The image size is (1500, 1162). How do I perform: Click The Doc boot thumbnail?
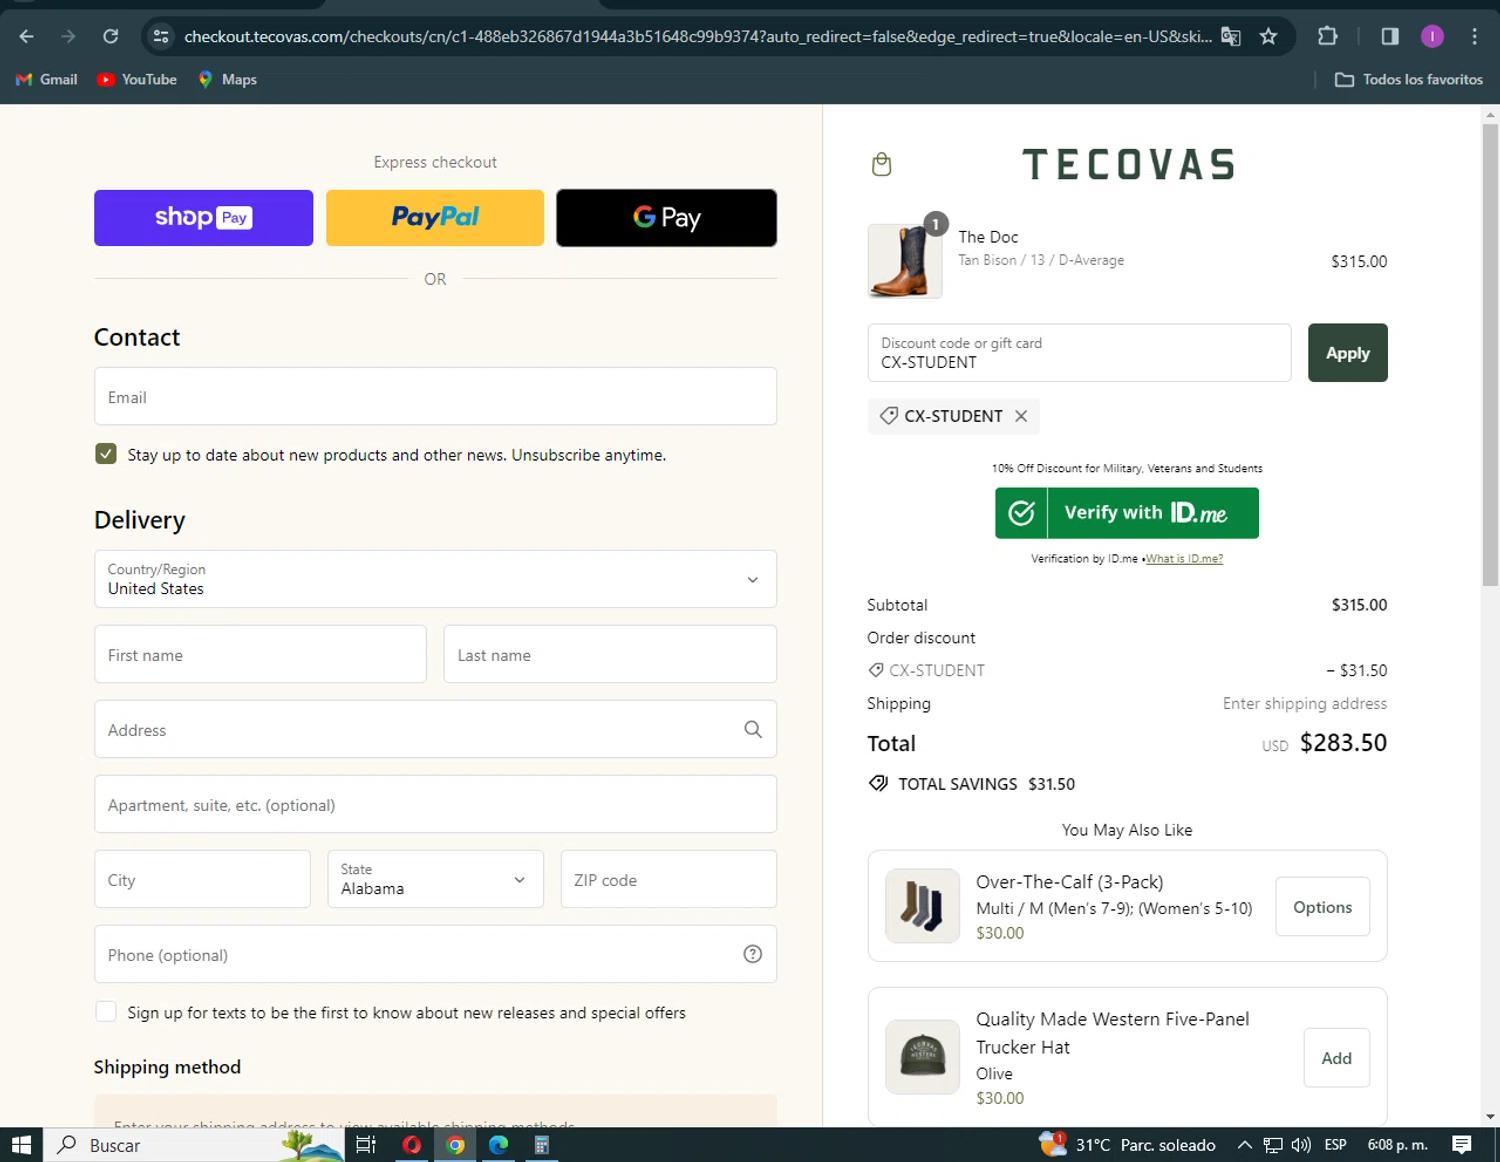(x=904, y=261)
